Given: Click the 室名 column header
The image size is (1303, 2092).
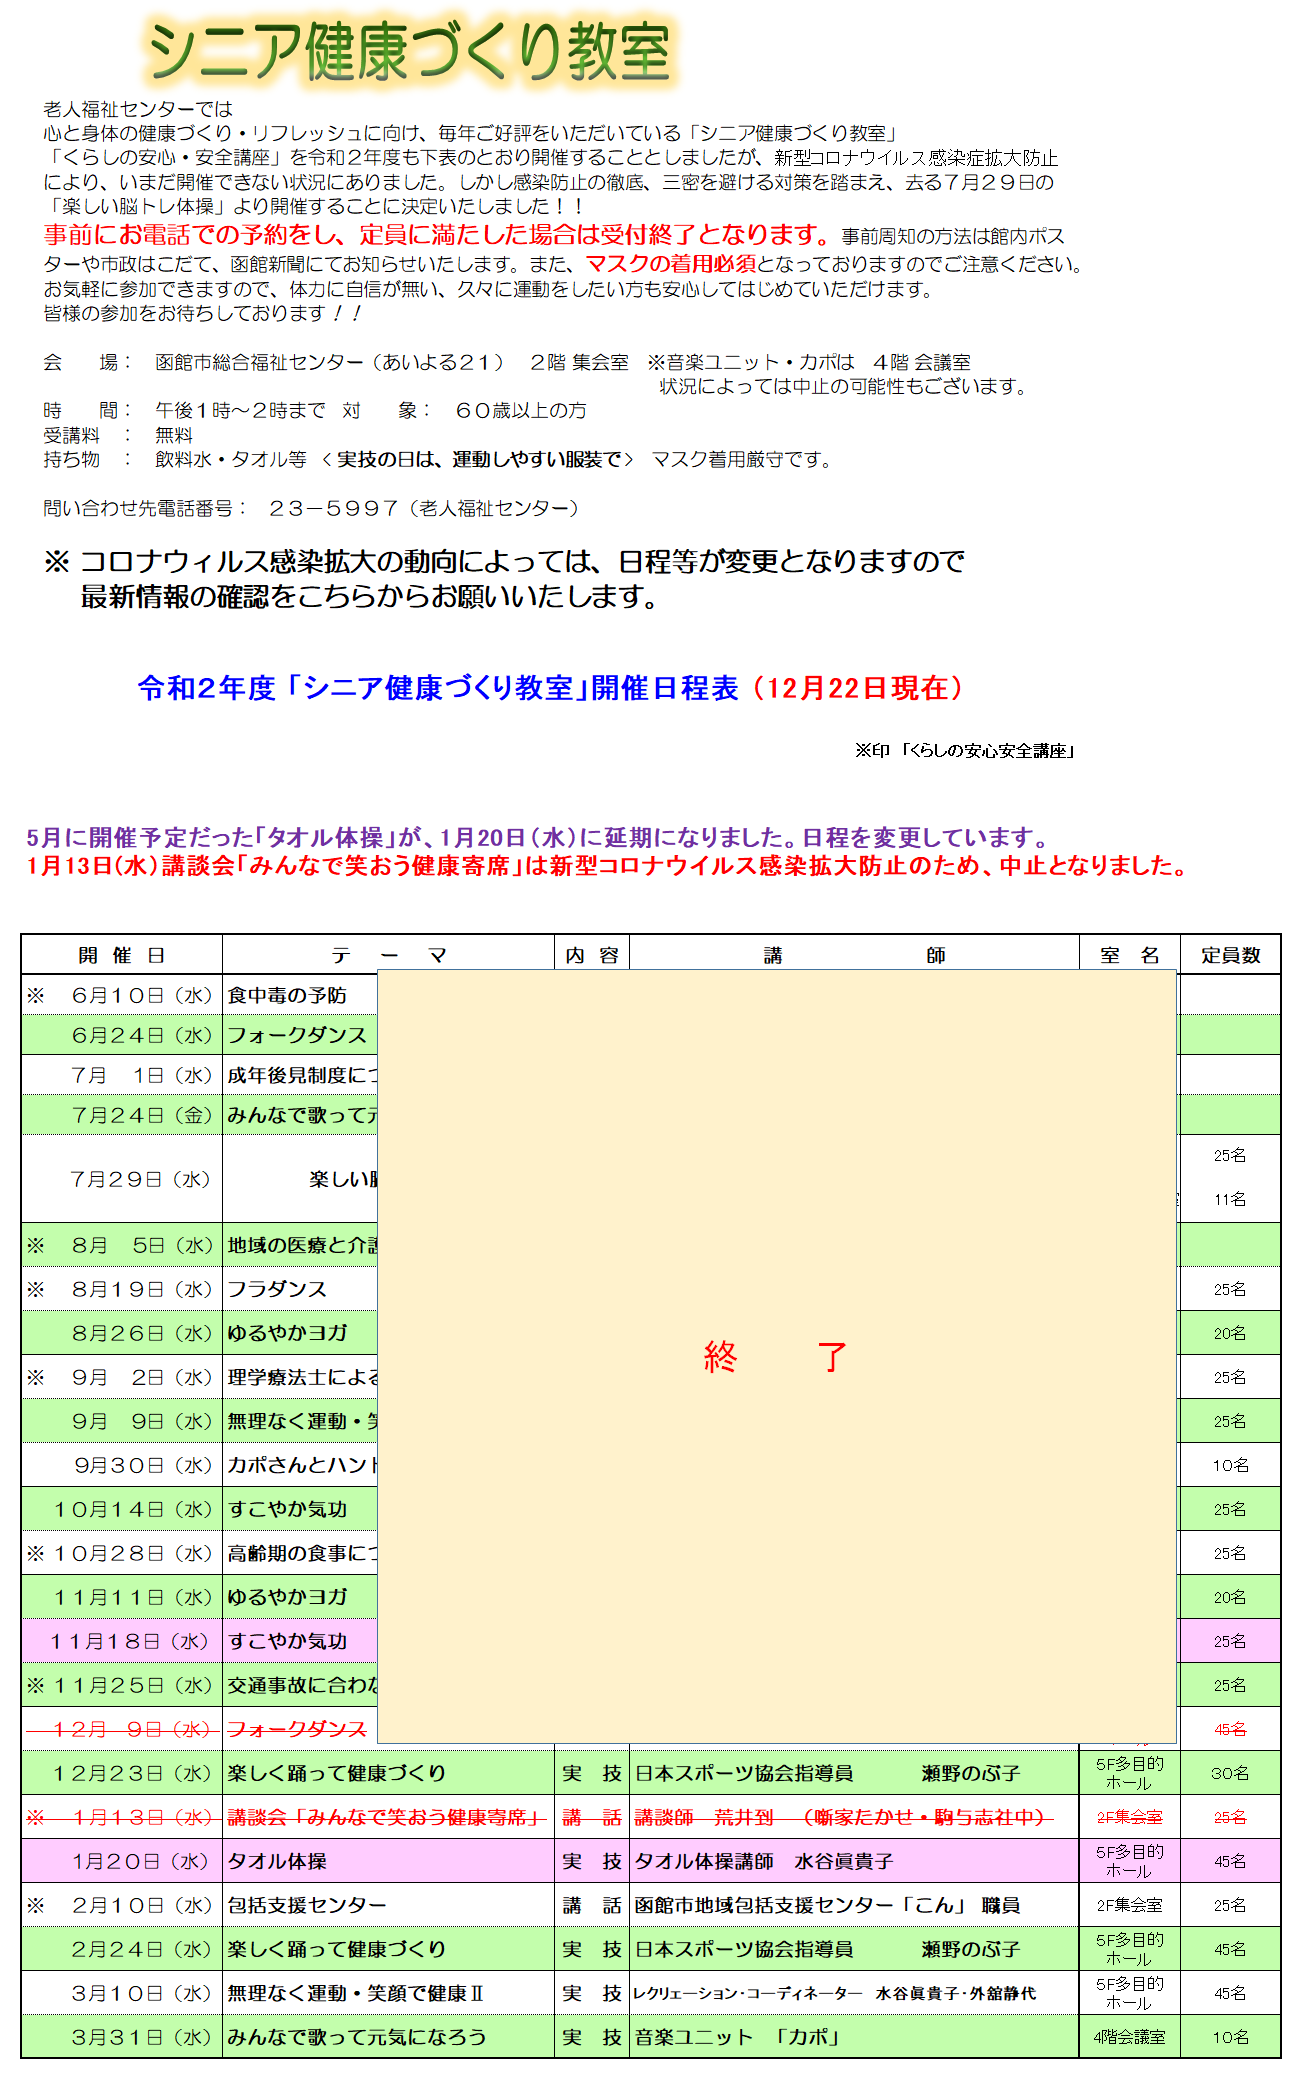Looking at the screenshot, I should pyautogui.click(x=1130, y=955).
